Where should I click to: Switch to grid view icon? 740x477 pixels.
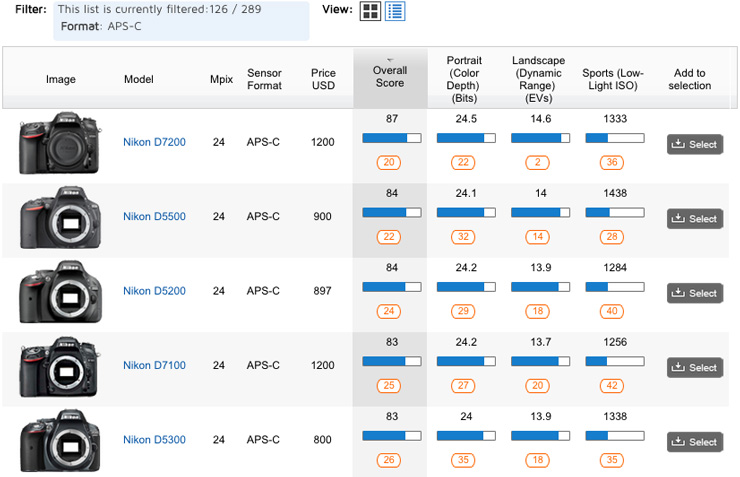click(371, 11)
